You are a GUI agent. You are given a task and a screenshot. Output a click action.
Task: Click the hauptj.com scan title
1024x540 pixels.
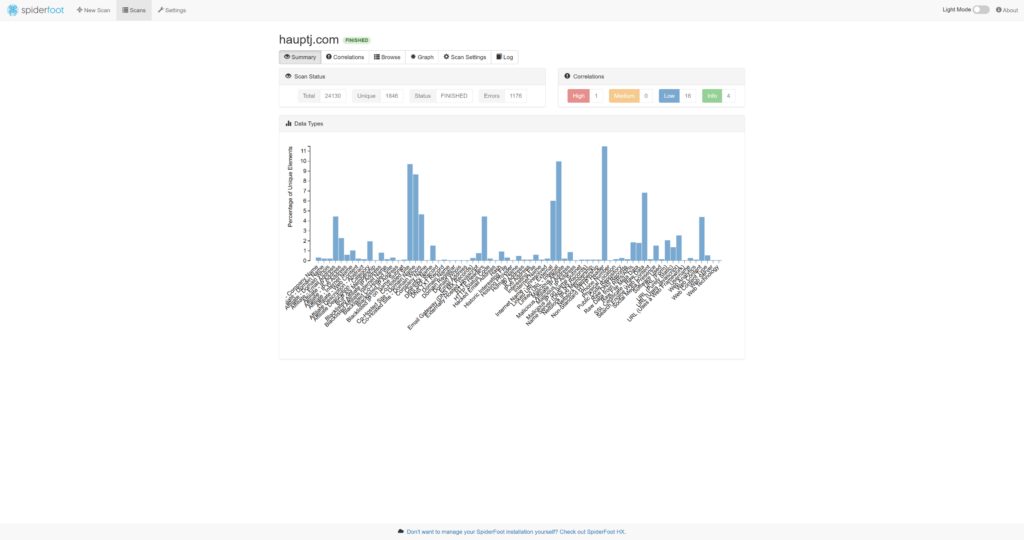(309, 40)
